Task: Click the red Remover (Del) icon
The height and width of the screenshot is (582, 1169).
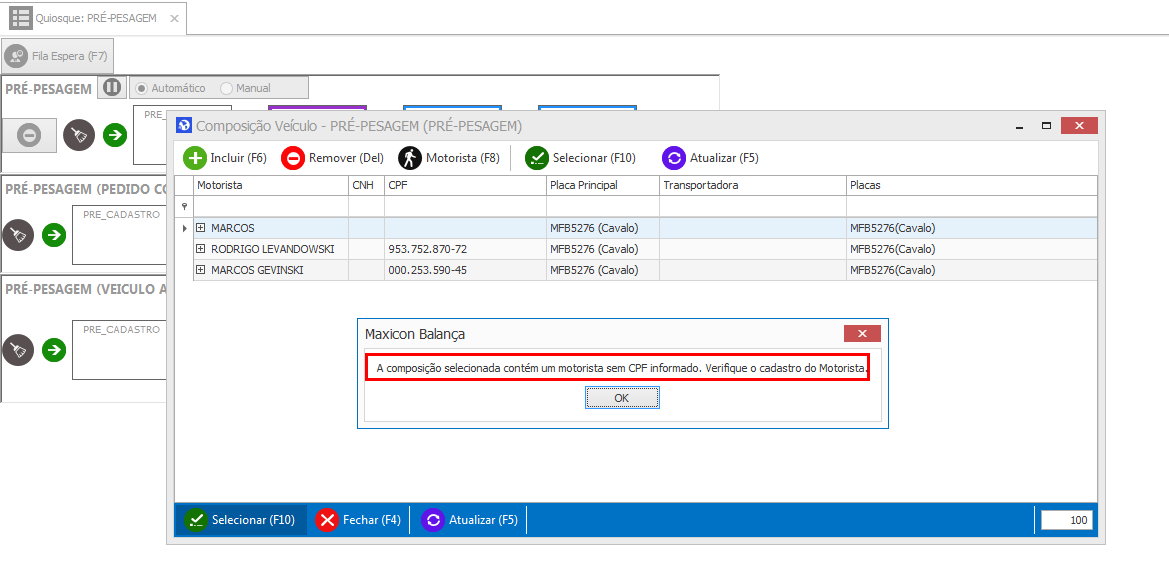Action: tap(293, 158)
